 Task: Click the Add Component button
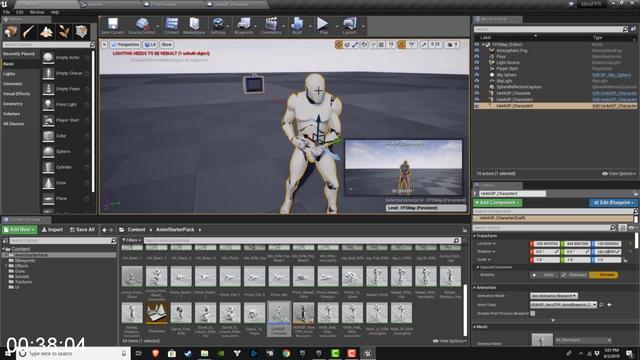click(x=497, y=202)
